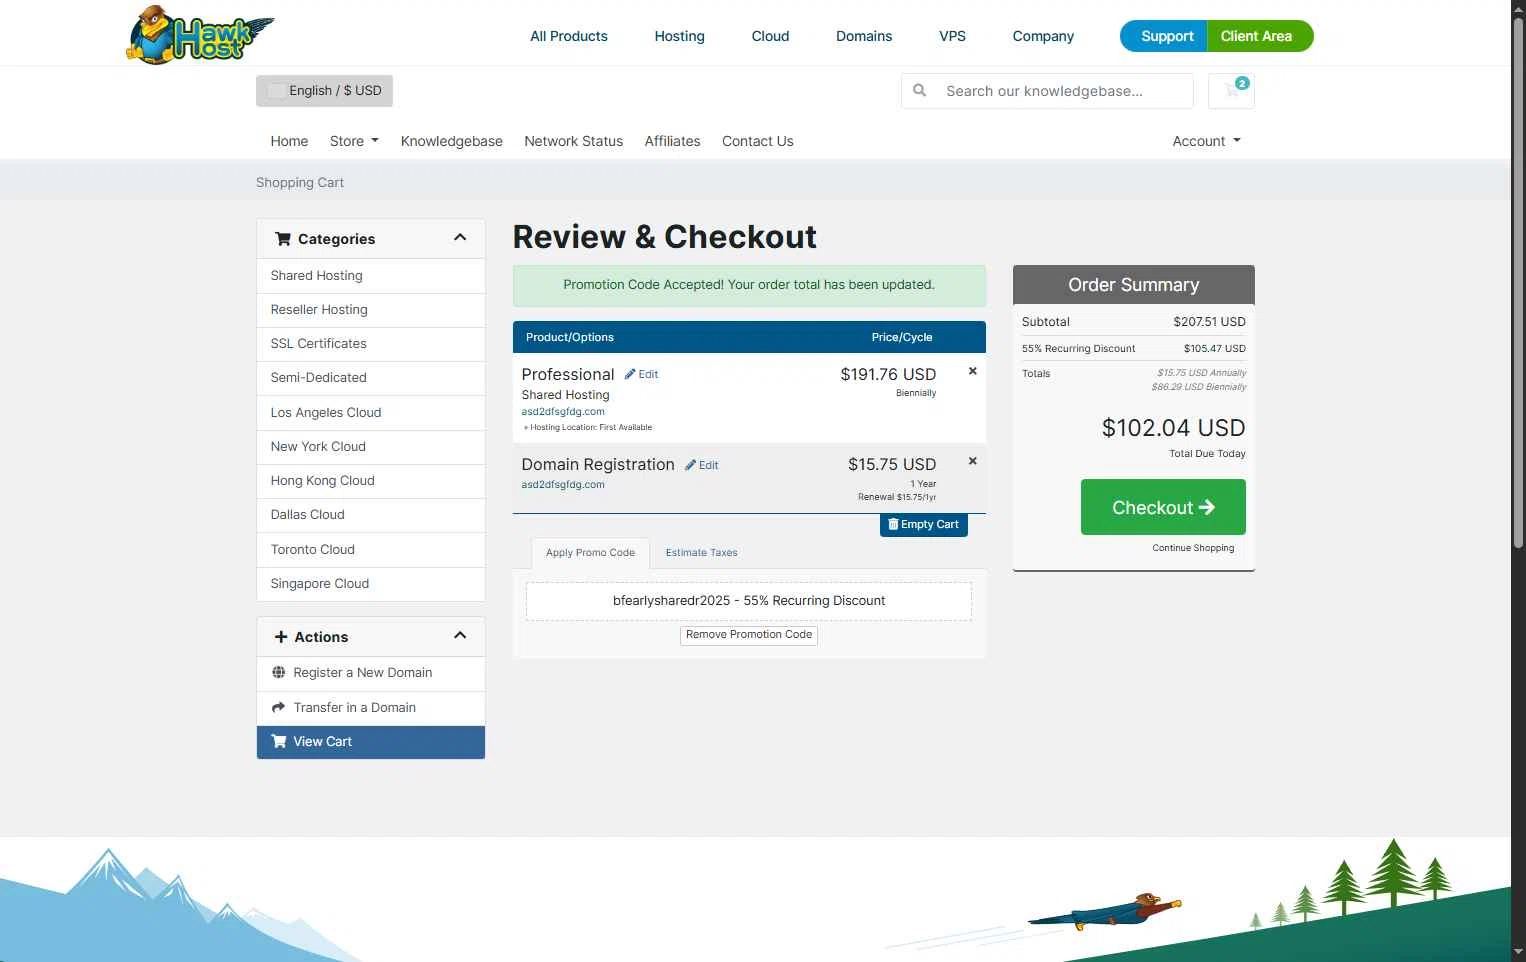Open the Hong Kong Cloud category

coord(371,481)
